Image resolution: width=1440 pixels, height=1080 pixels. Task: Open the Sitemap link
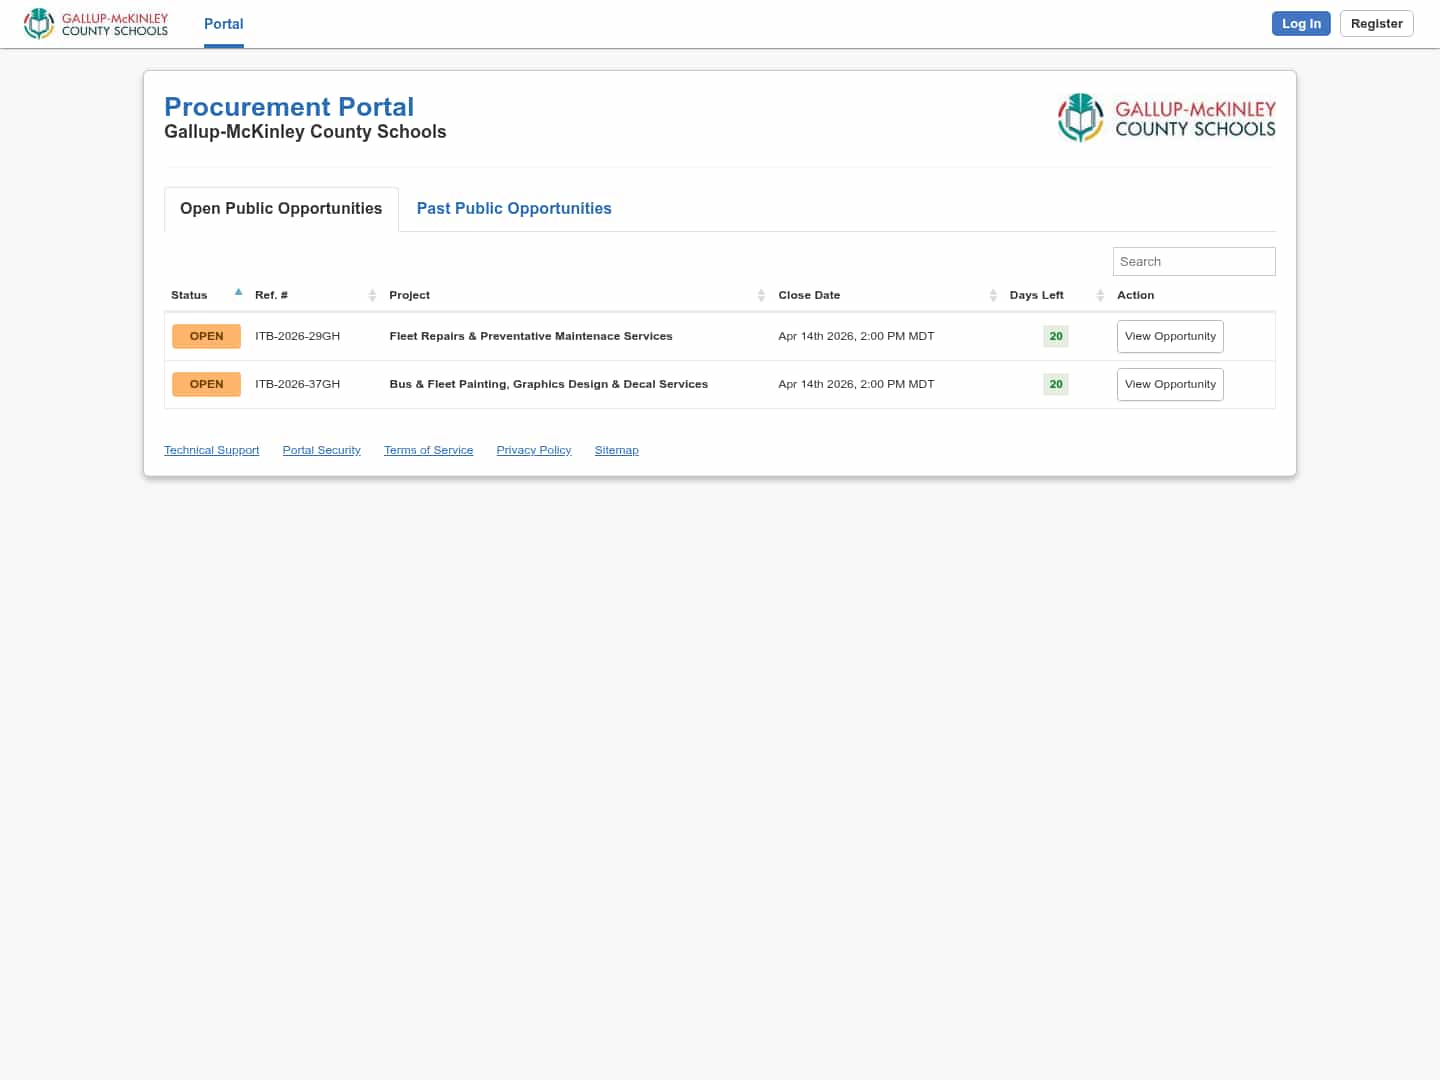pyautogui.click(x=616, y=450)
